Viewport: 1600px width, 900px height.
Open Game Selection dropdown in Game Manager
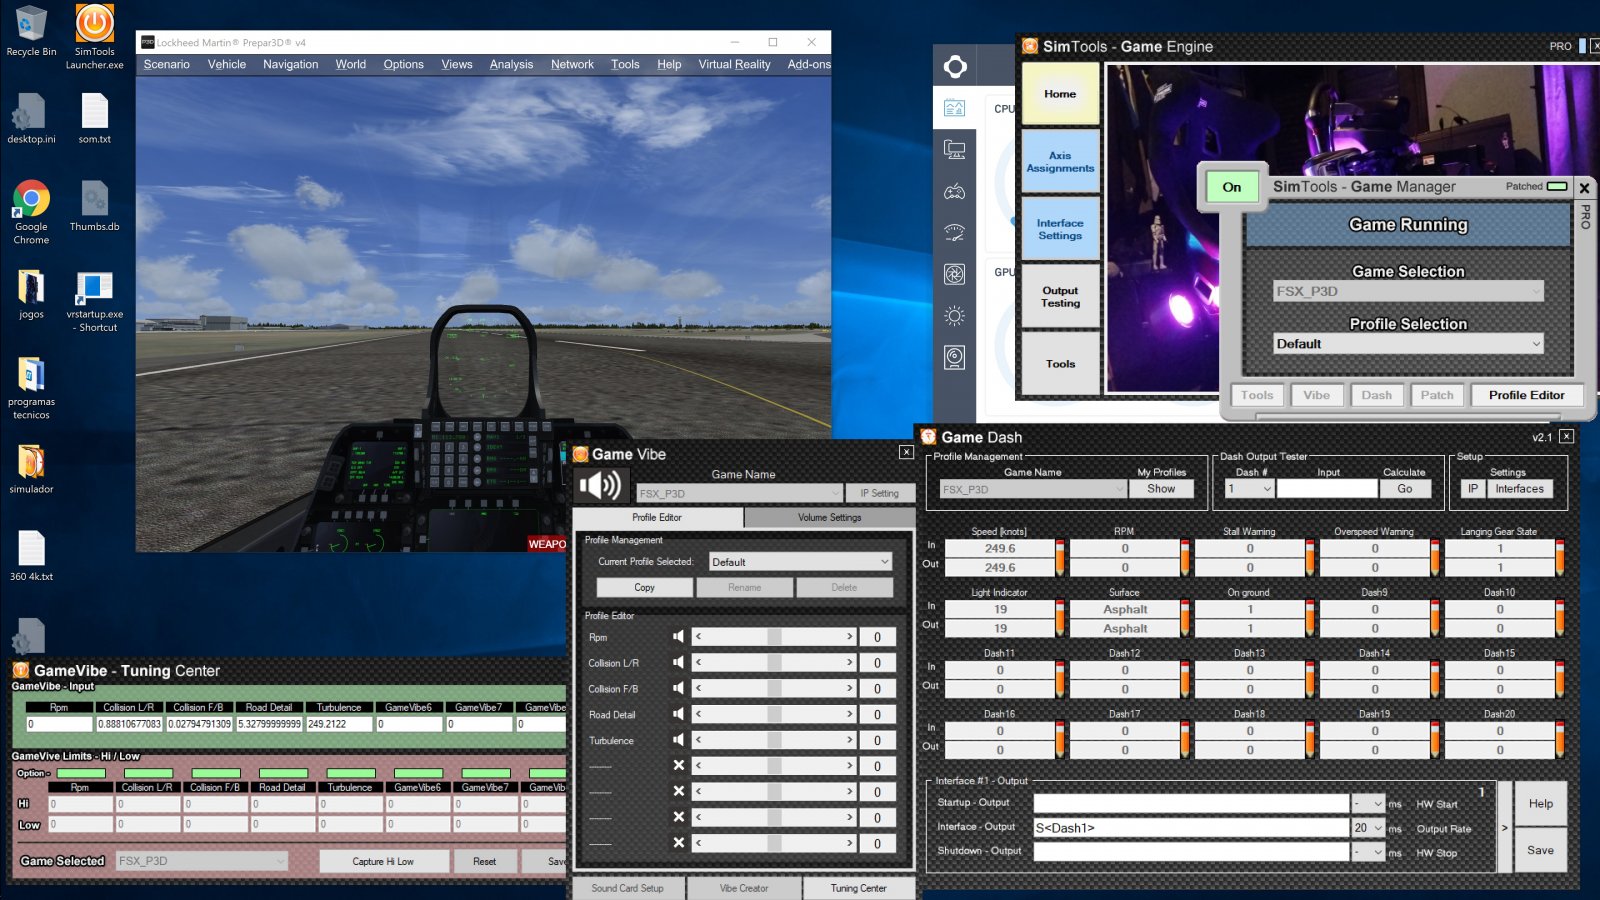(x=1409, y=291)
